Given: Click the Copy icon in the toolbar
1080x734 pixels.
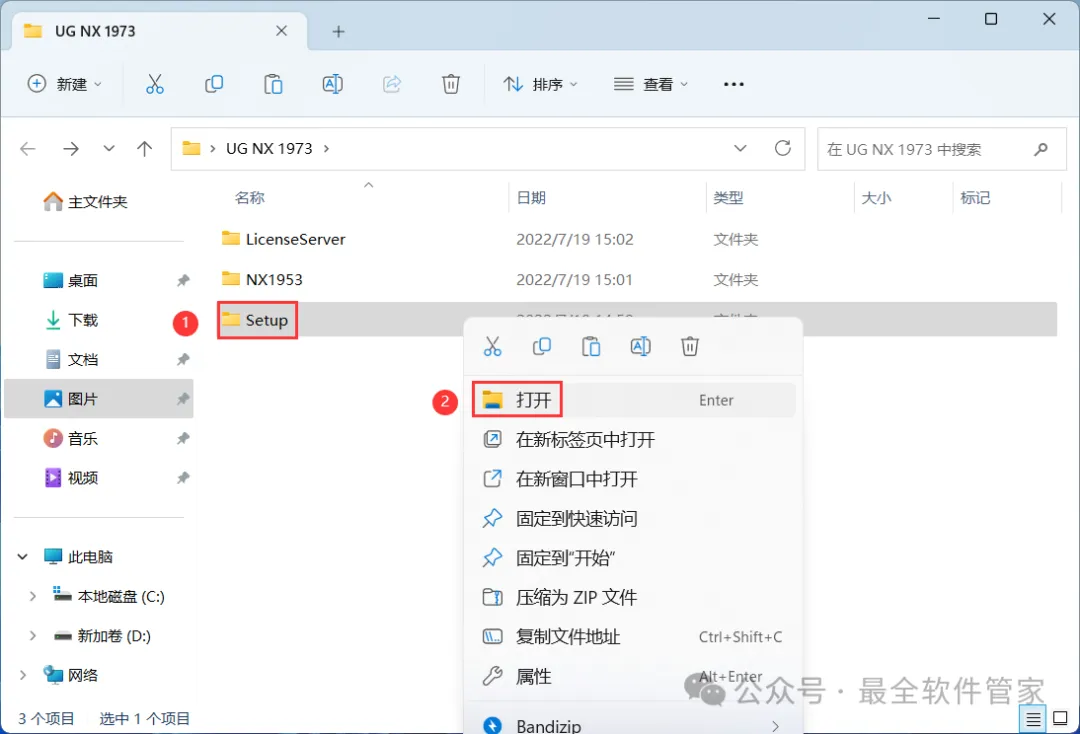Looking at the screenshot, I should pyautogui.click(x=214, y=84).
